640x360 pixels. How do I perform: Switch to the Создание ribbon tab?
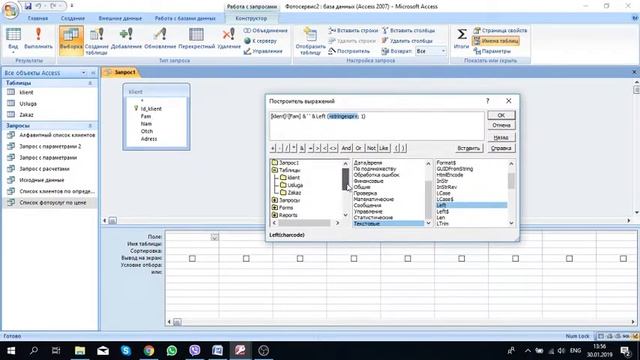[x=73, y=18]
